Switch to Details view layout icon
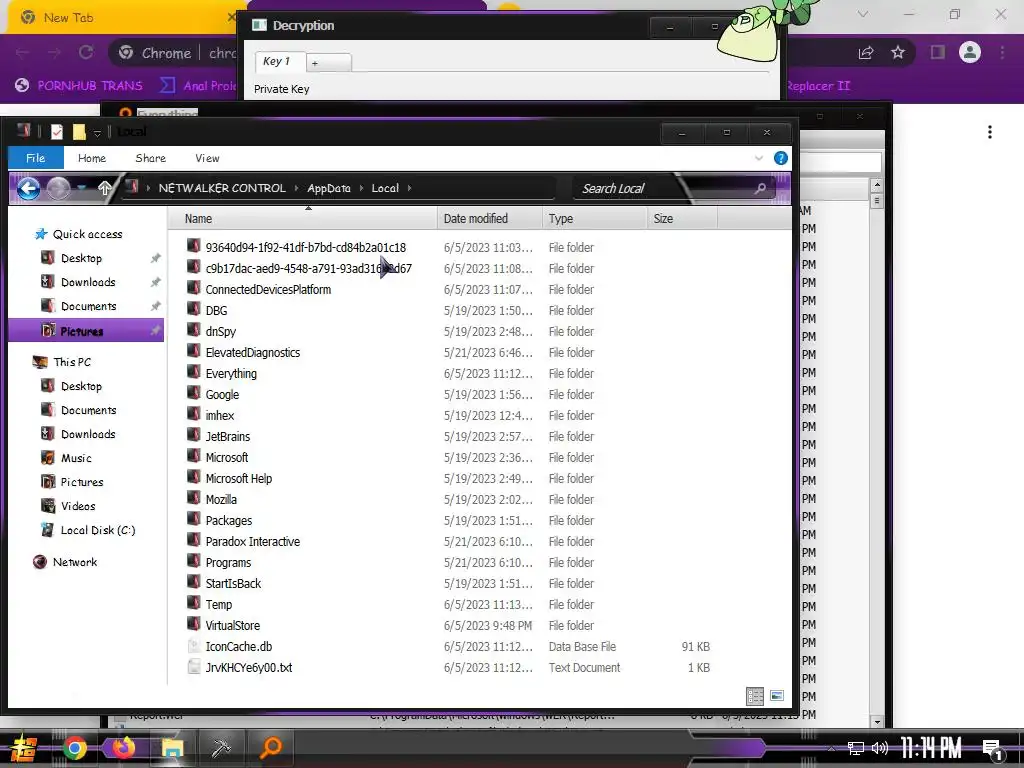The image size is (1024, 768). click(x=755, y=696)
